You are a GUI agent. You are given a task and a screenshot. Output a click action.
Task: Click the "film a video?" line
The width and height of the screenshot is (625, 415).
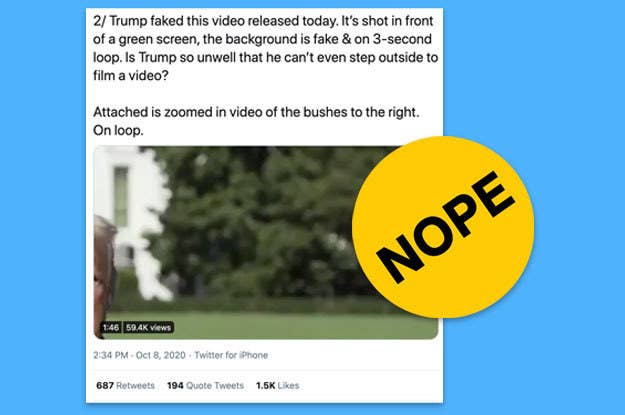(131, 75)
